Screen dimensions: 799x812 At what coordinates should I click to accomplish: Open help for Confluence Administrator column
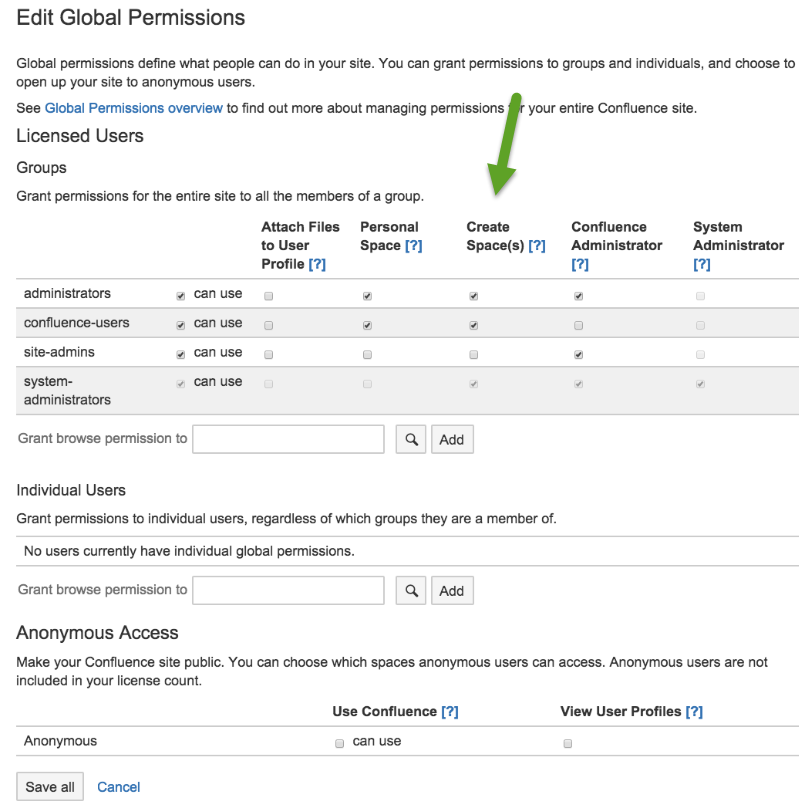pyautogui.click(x=580, y=264)
